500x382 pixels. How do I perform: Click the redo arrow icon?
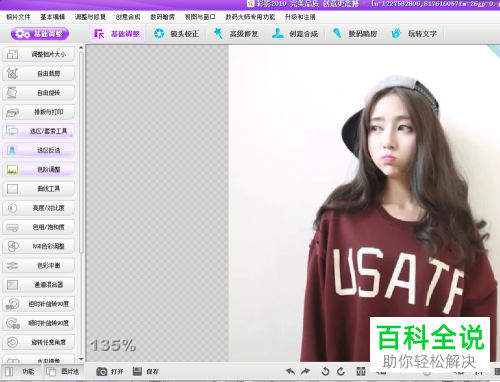(x=305, y=371)
